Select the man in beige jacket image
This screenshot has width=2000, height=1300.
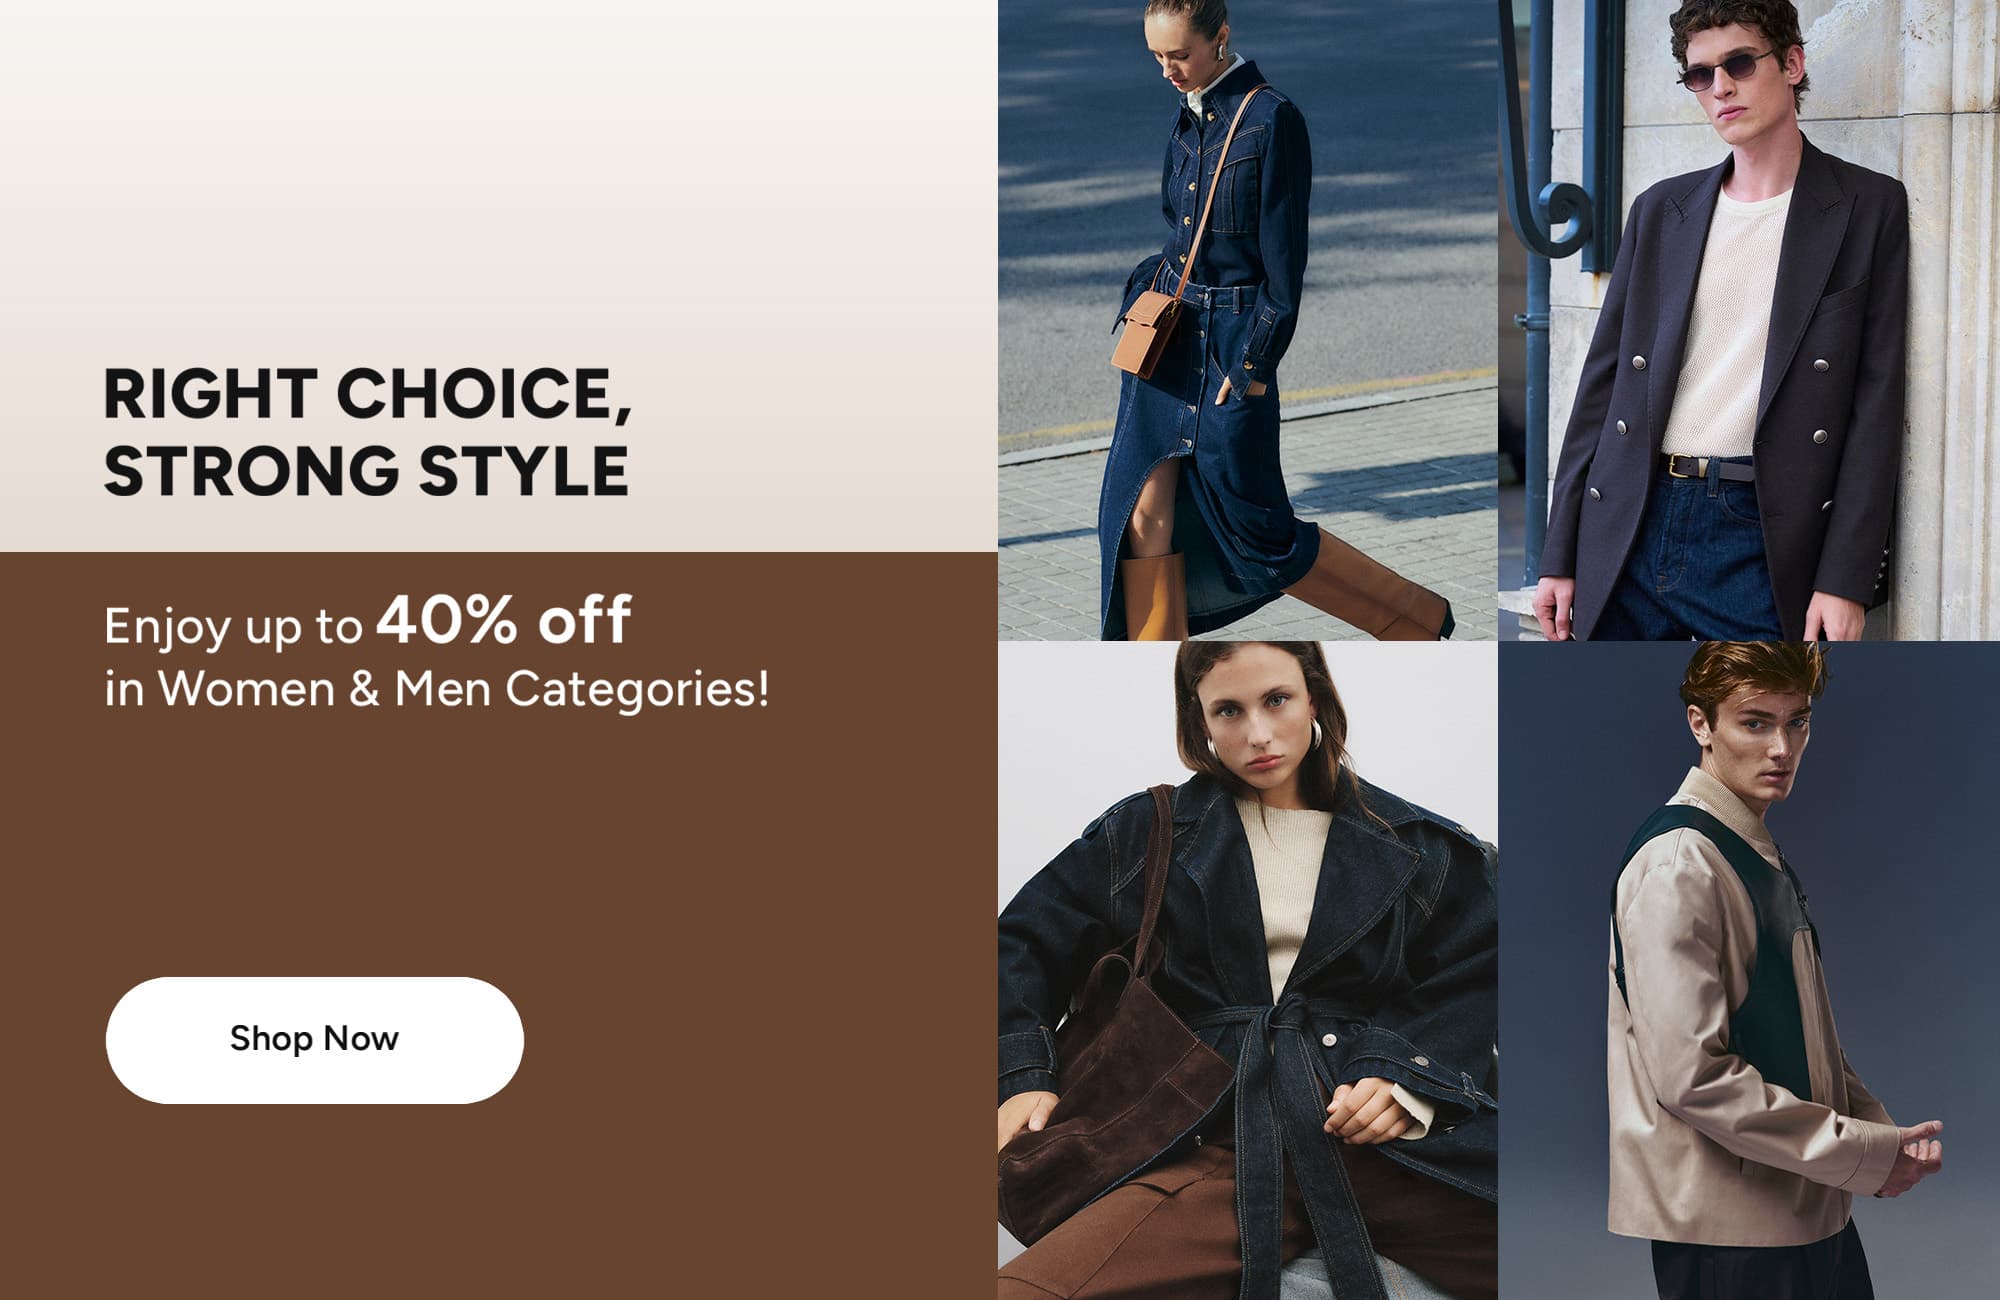click(1749, 971)
